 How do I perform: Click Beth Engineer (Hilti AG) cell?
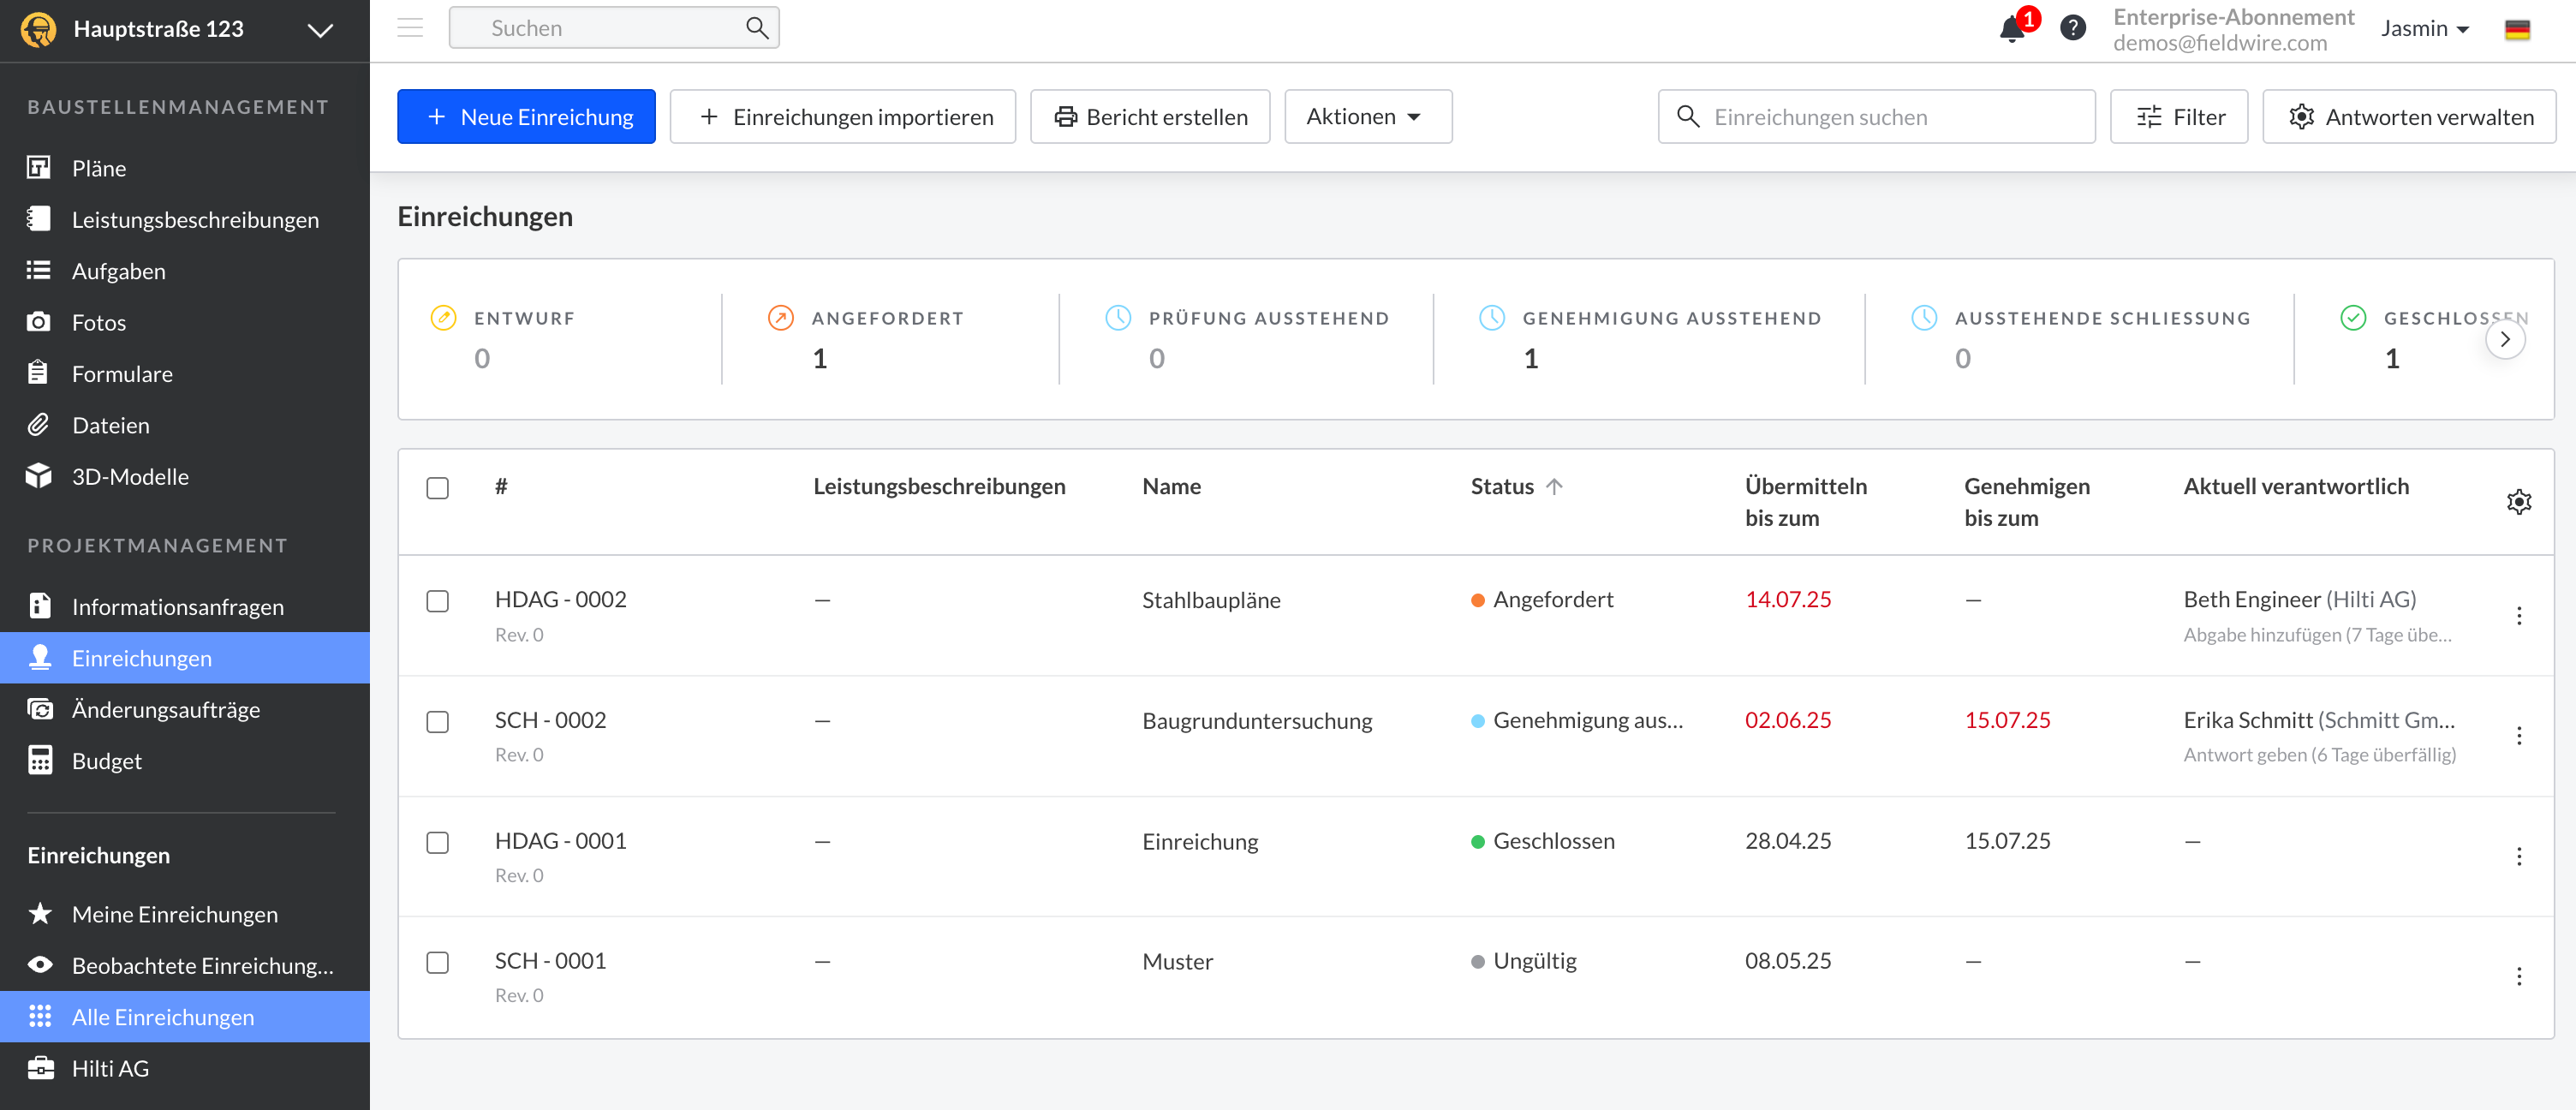(x=2299, y=600)
